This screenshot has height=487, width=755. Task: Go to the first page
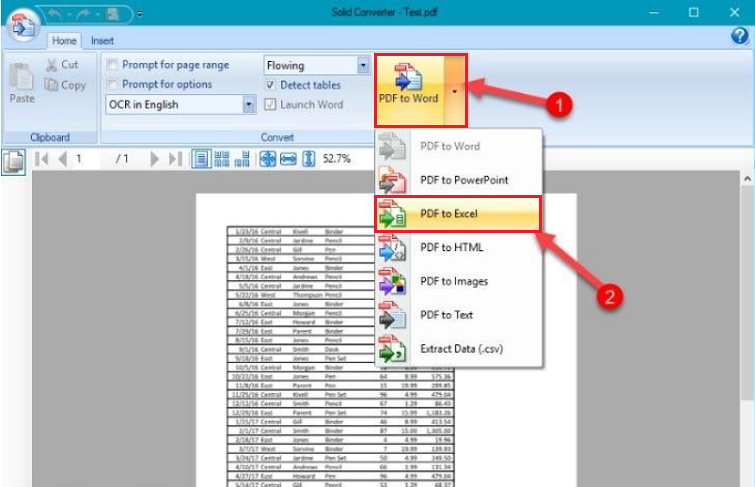tap(42, 158)
